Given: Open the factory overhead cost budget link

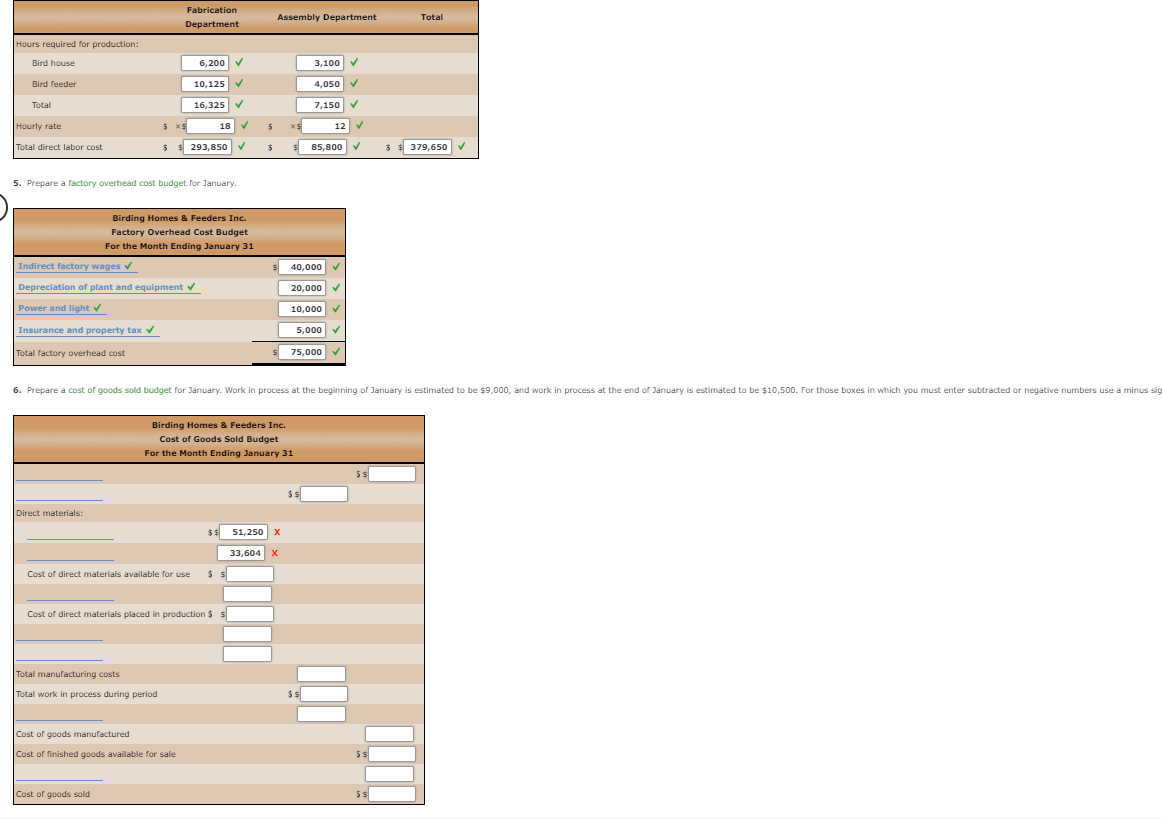Looking at the screenshot, I should point(127,183).
